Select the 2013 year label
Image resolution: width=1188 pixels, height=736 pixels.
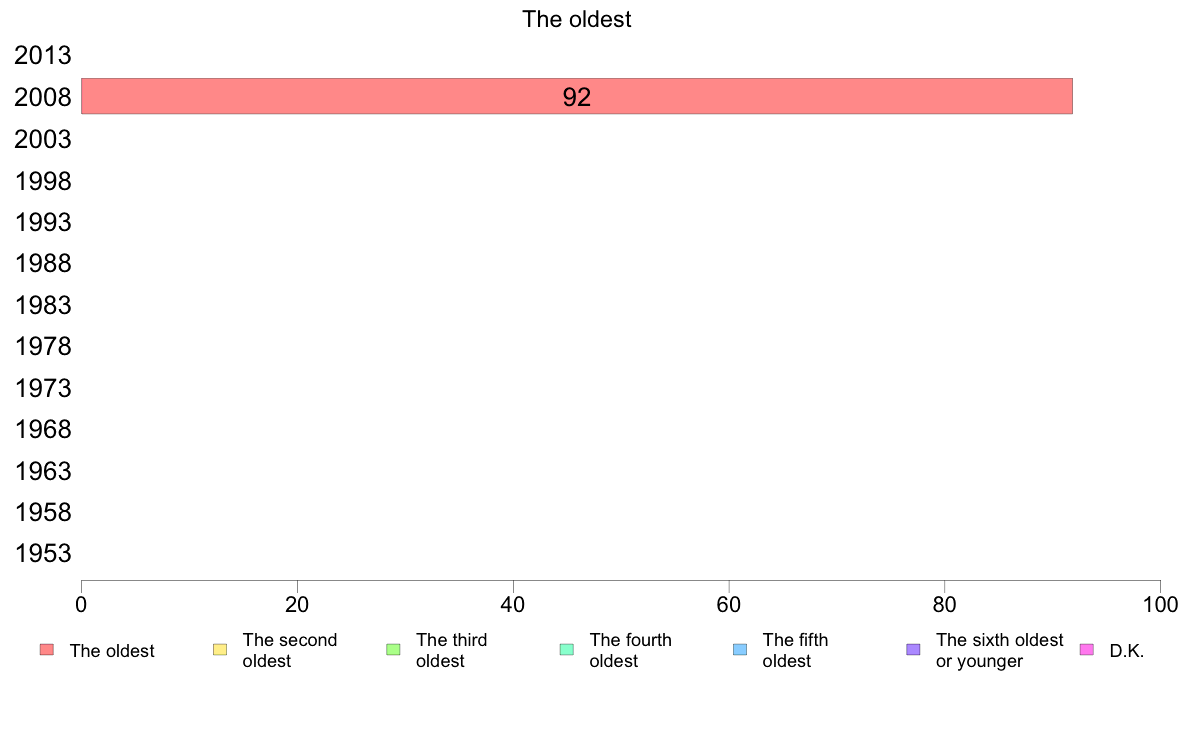click(x=42, y=55)
